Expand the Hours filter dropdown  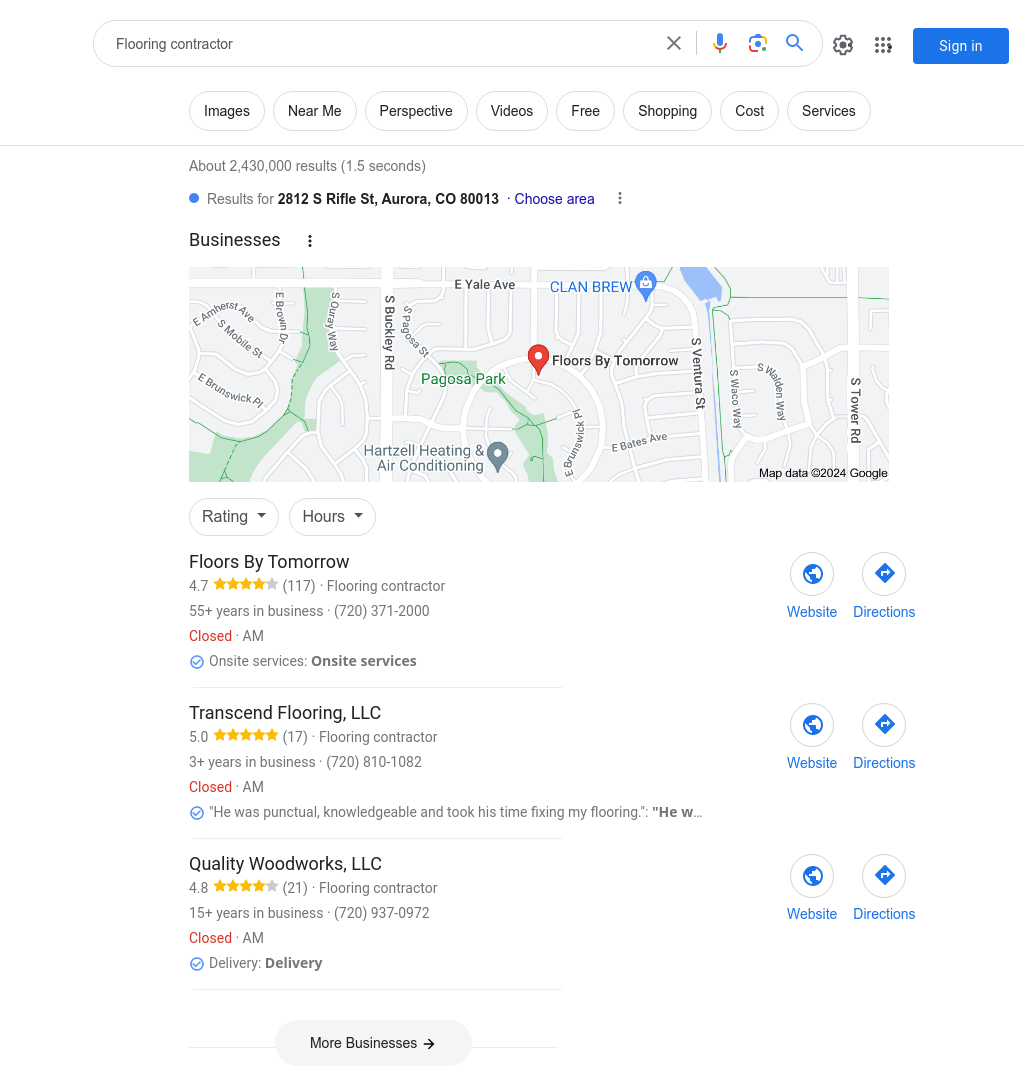[x=332, y=516]
